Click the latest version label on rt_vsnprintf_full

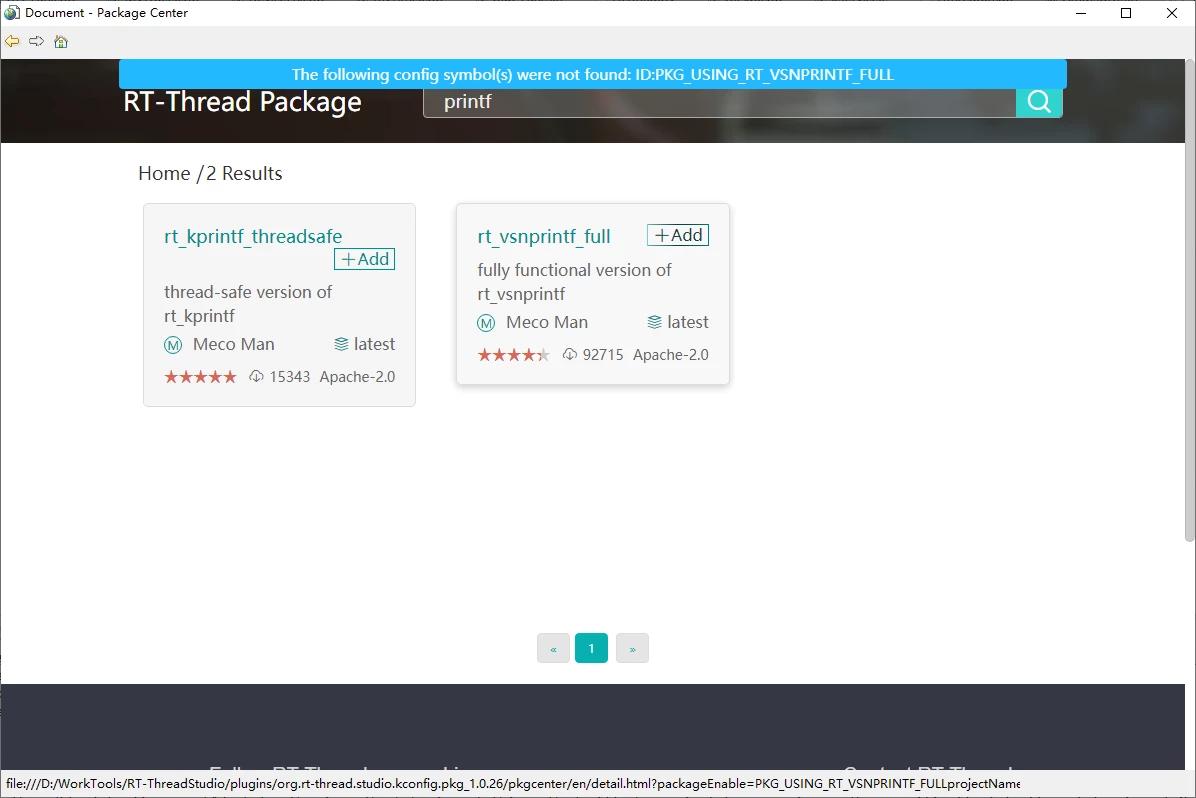[688, 322]
